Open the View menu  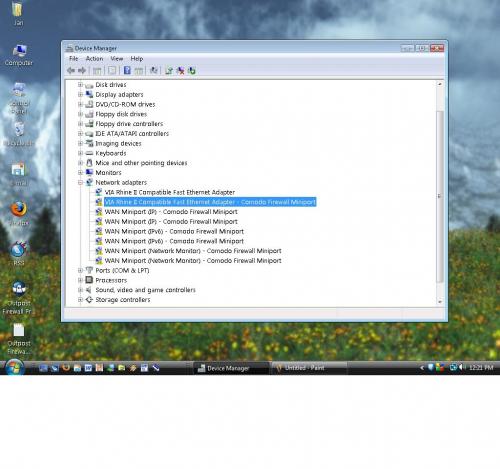(117, 59)
